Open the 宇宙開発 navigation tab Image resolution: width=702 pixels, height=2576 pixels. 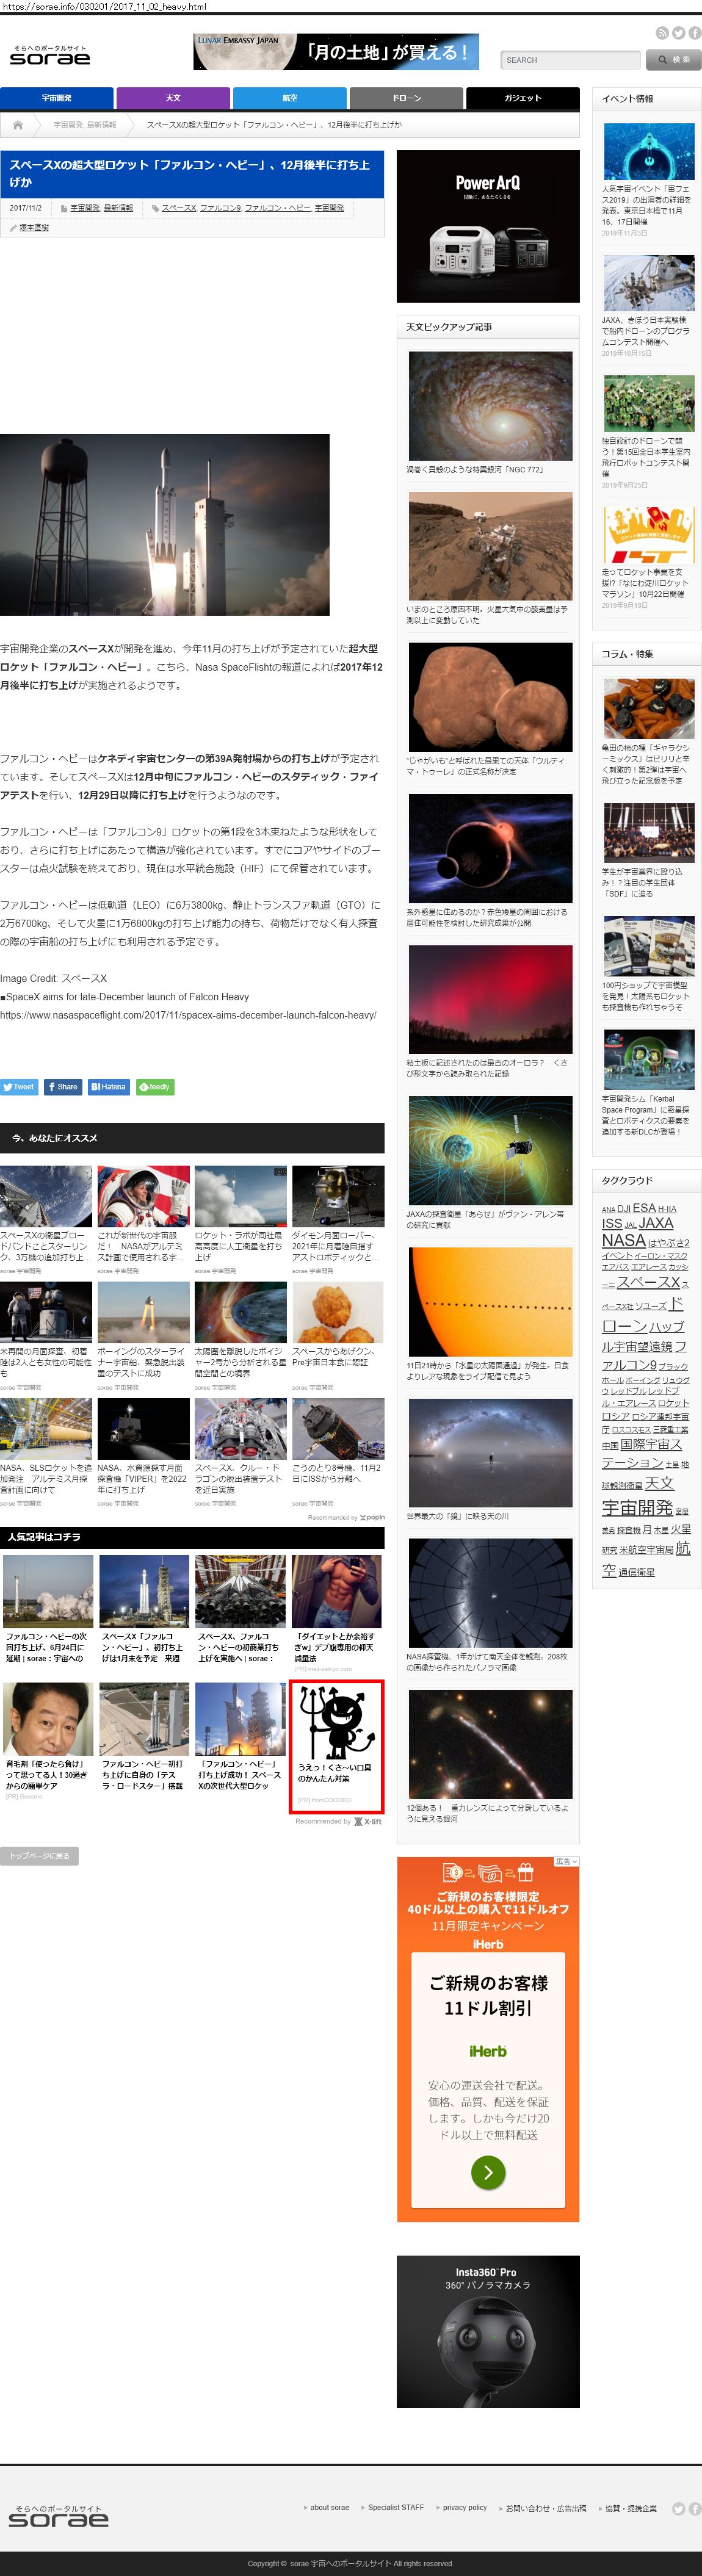tap(56, 98)
